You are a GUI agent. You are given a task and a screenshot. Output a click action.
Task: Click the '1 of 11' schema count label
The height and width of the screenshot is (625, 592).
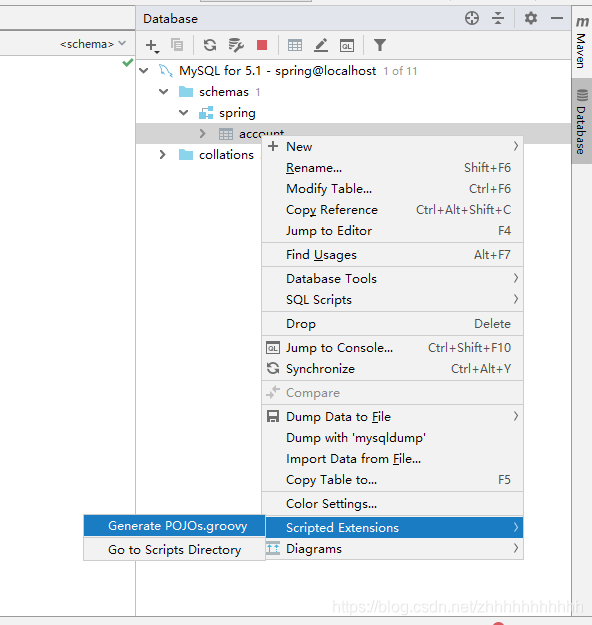click(x=400, y=71)
